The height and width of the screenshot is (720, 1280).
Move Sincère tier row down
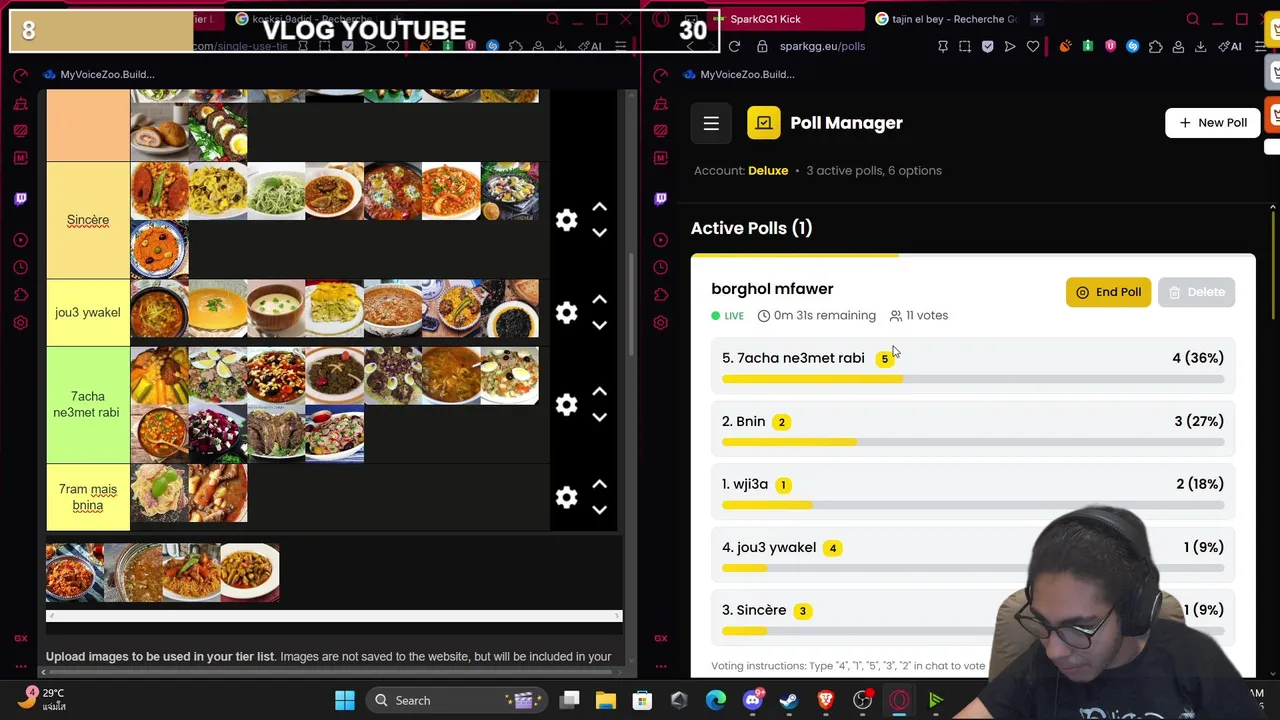point(599,232)
